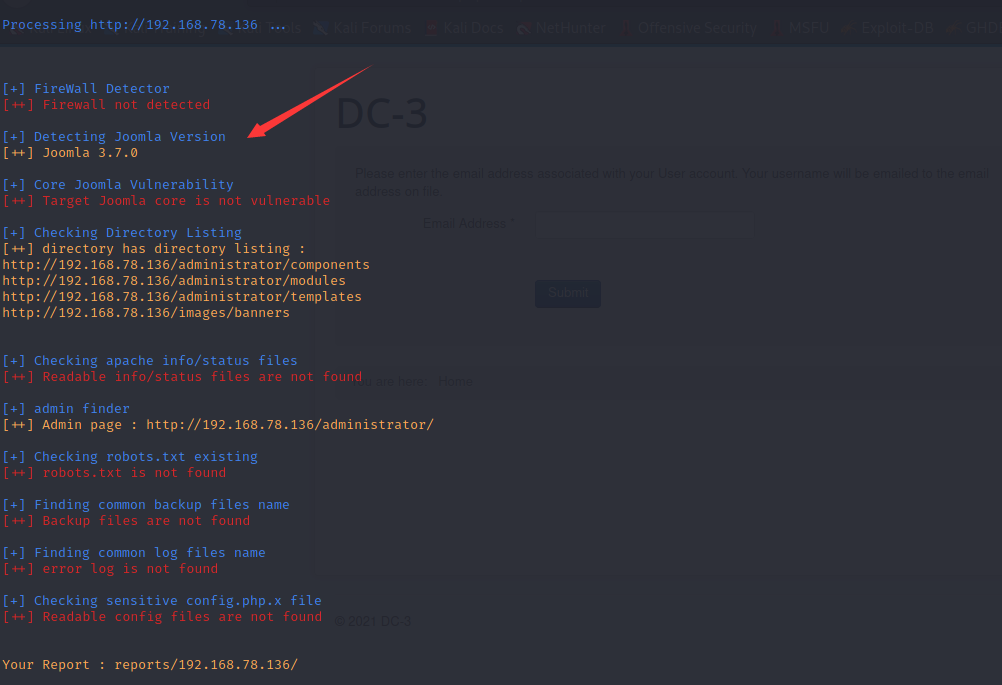
Task: Click the DC-3 page heading
Action: 382,114
